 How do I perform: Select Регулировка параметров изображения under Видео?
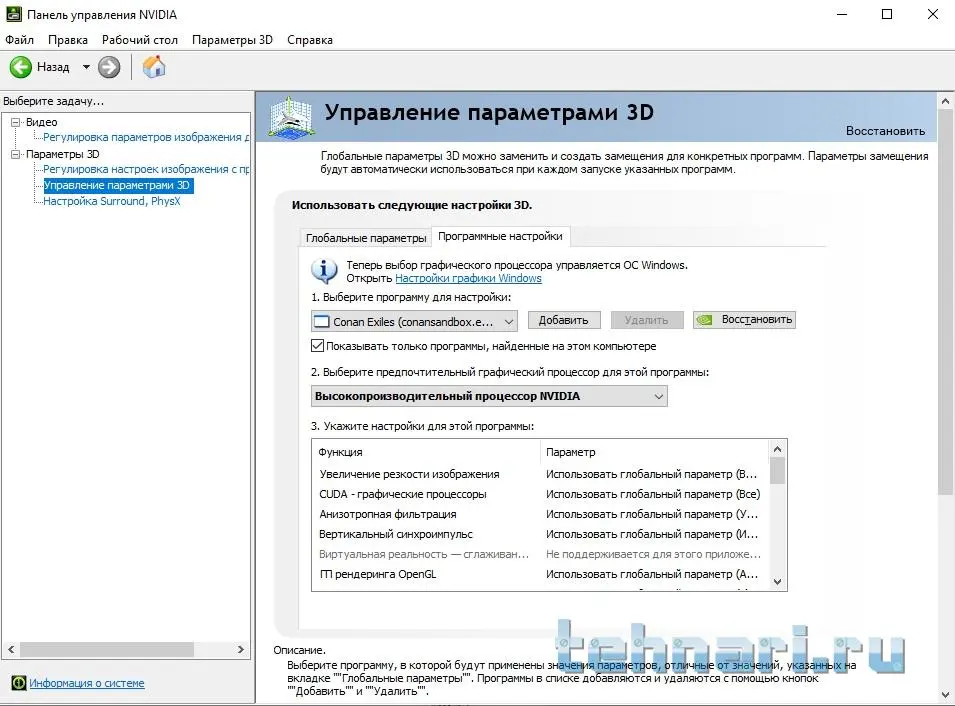tap(146, 137)
